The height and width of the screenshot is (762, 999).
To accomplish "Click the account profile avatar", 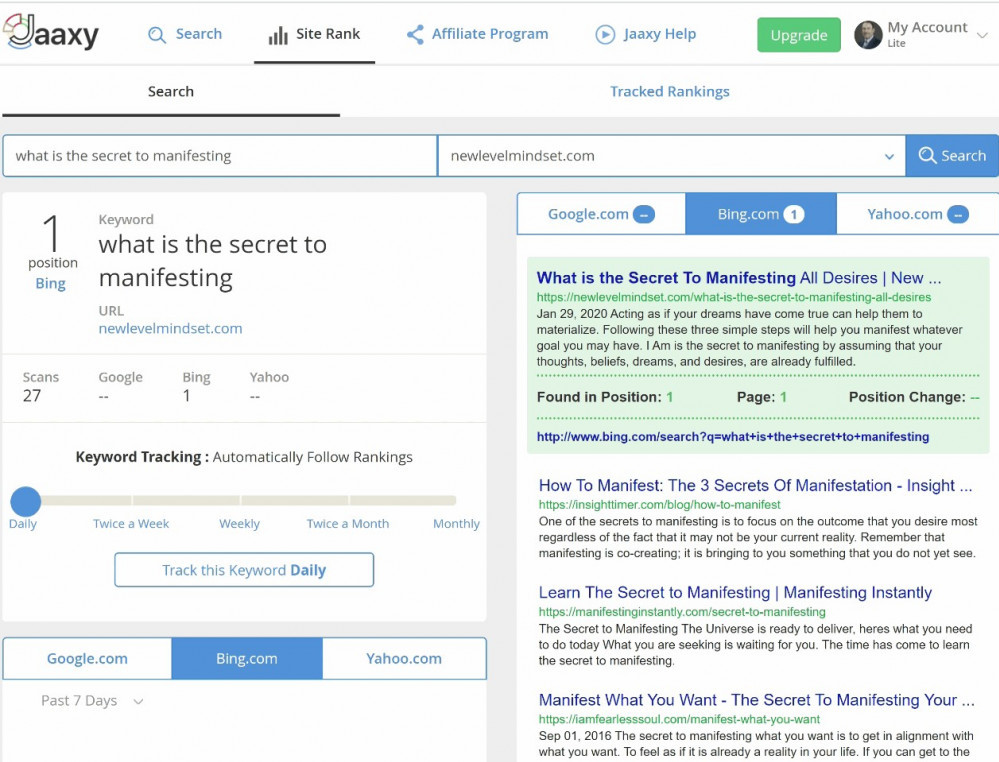I will click(868, 35).
